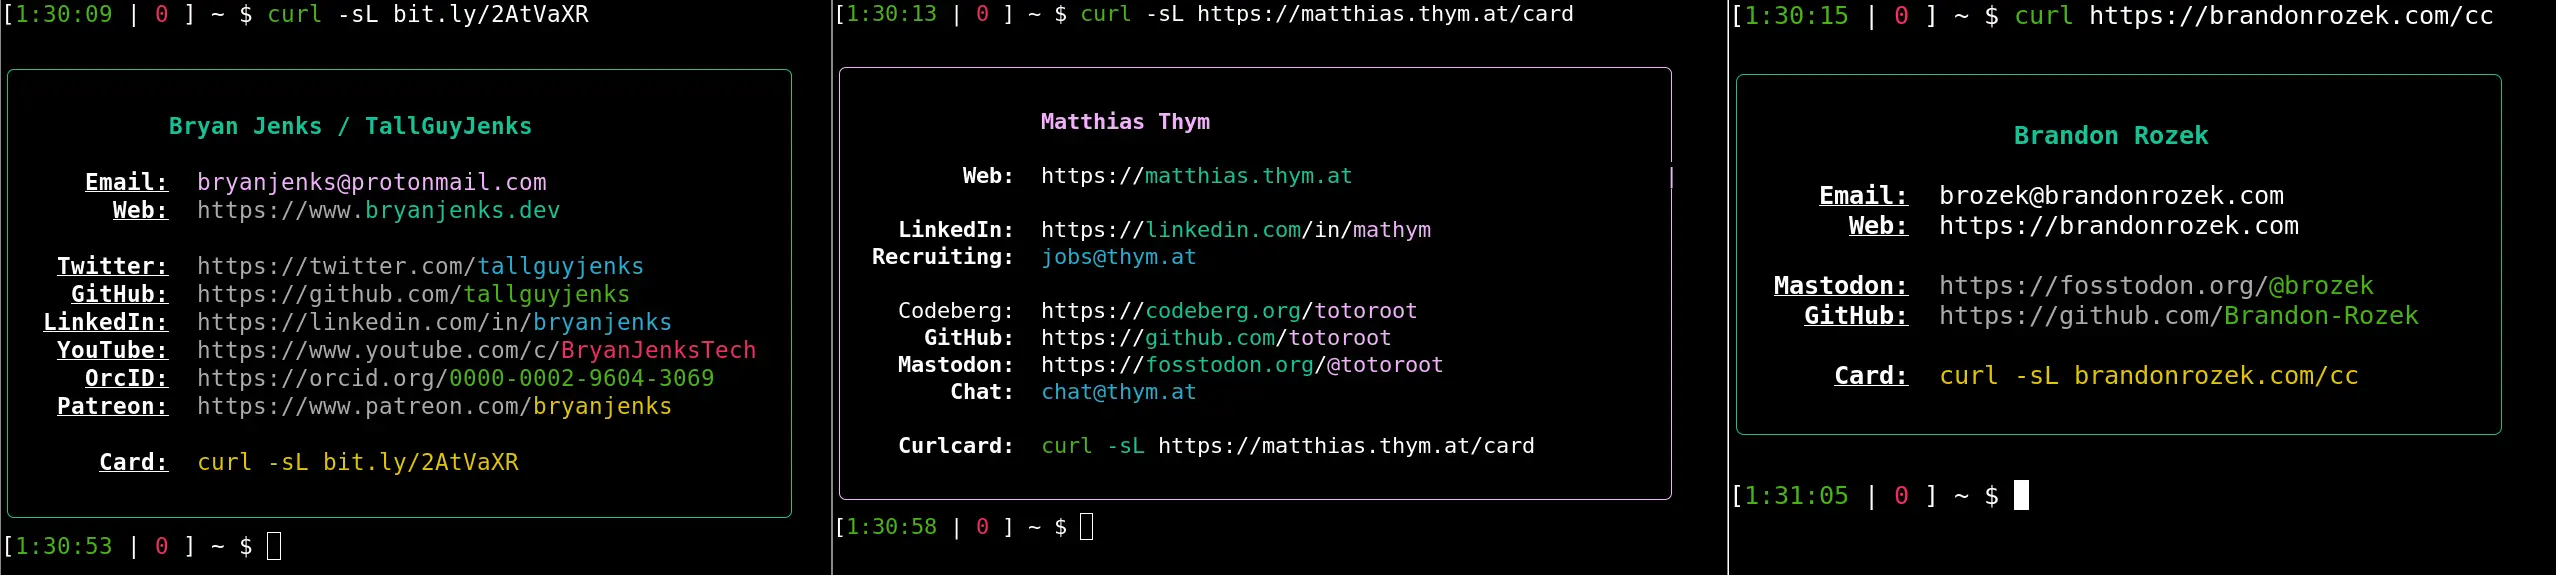Open the github.com/totoroot link
The width and height of the screenshot is (2556, 575).
pyautogui.click(x=1216, y=338)
